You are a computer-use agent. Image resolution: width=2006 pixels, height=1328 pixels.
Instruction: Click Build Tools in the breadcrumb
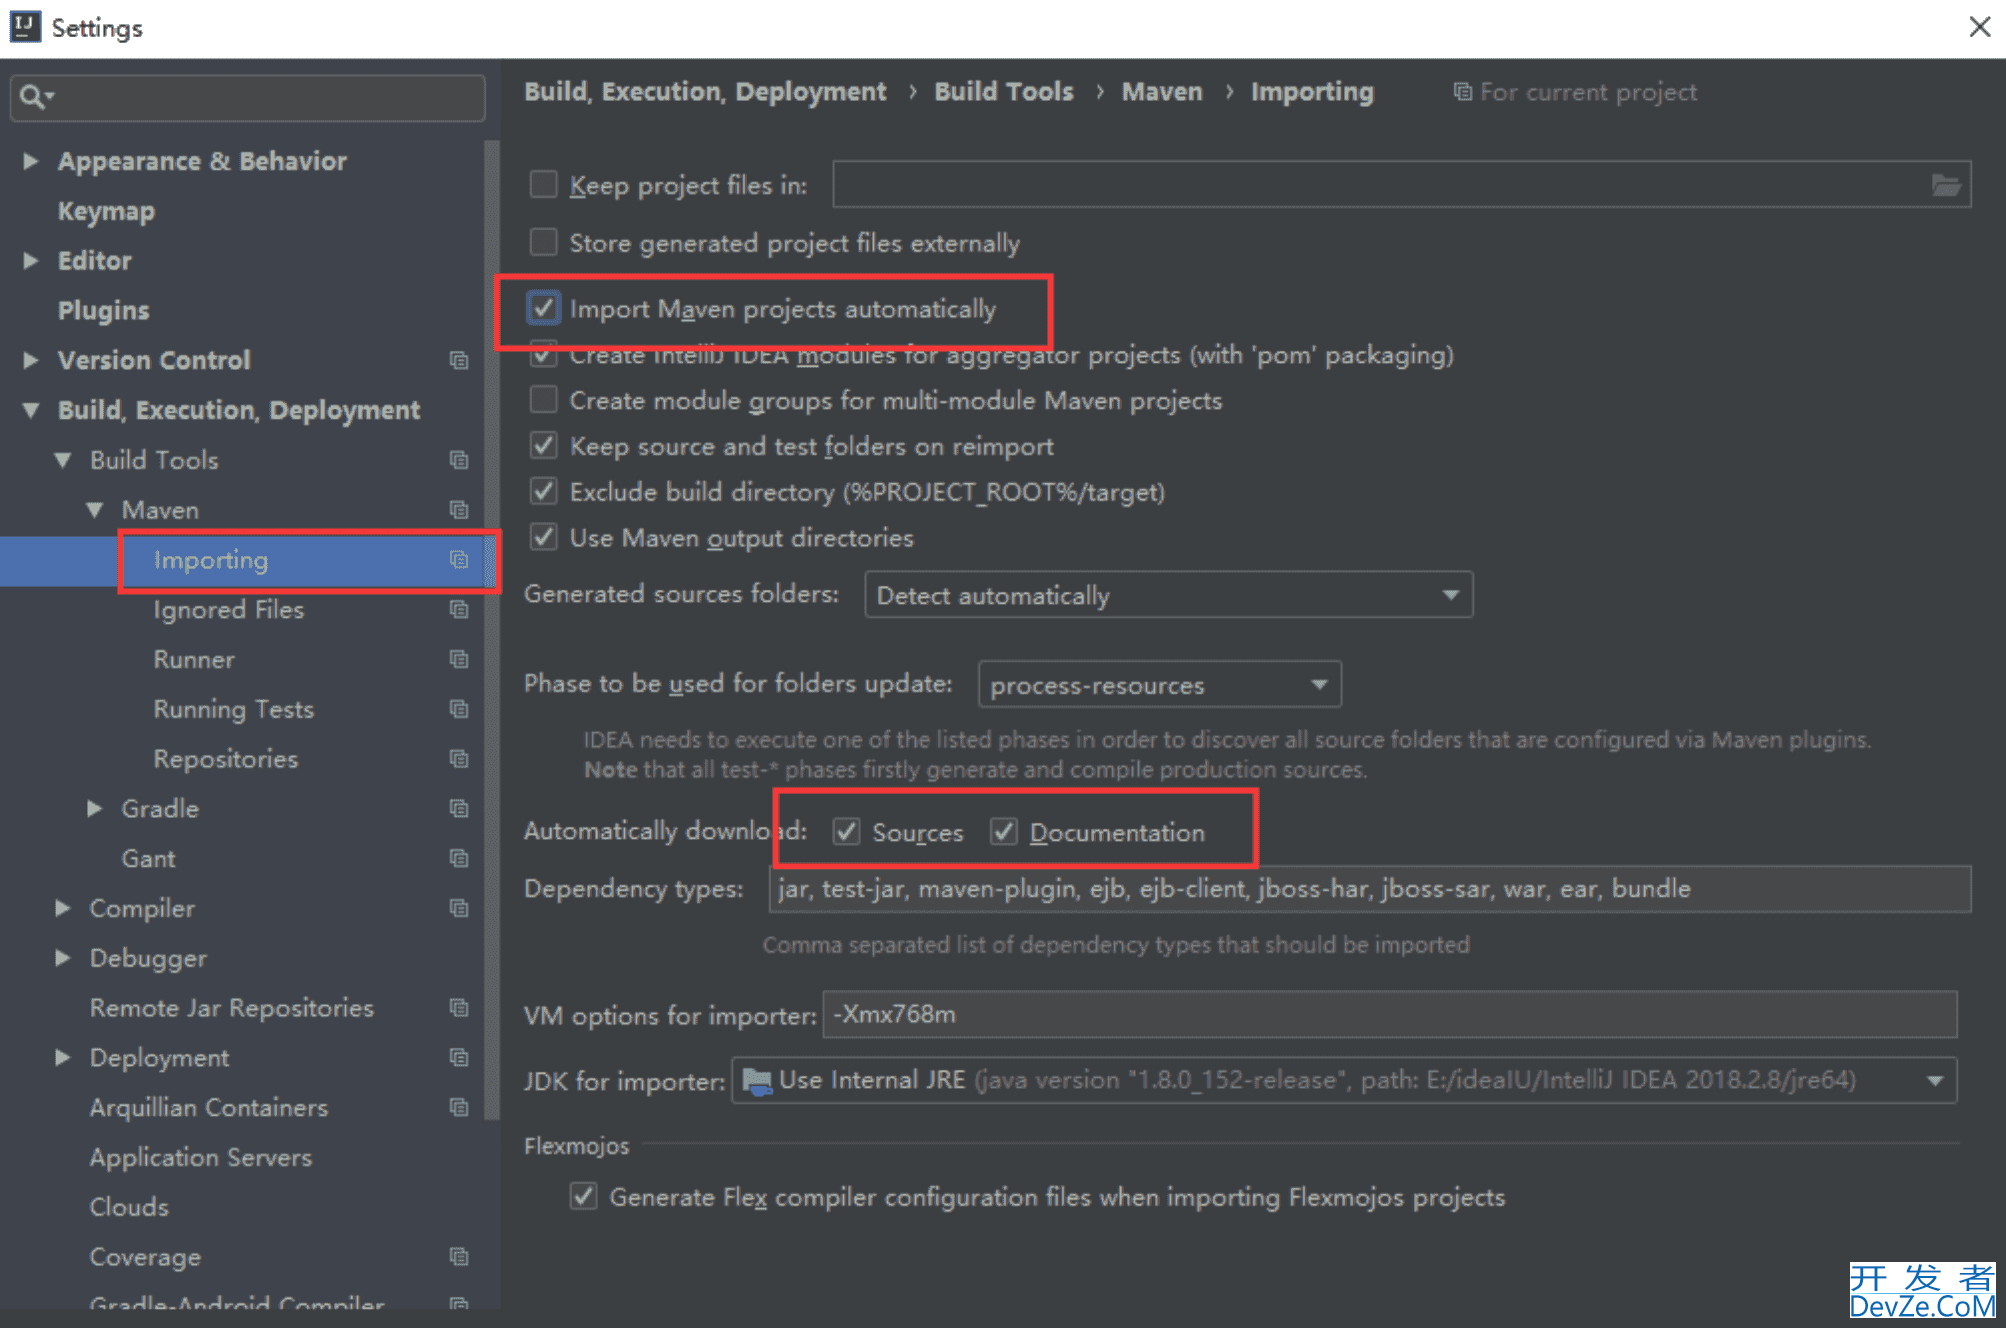1003,92
